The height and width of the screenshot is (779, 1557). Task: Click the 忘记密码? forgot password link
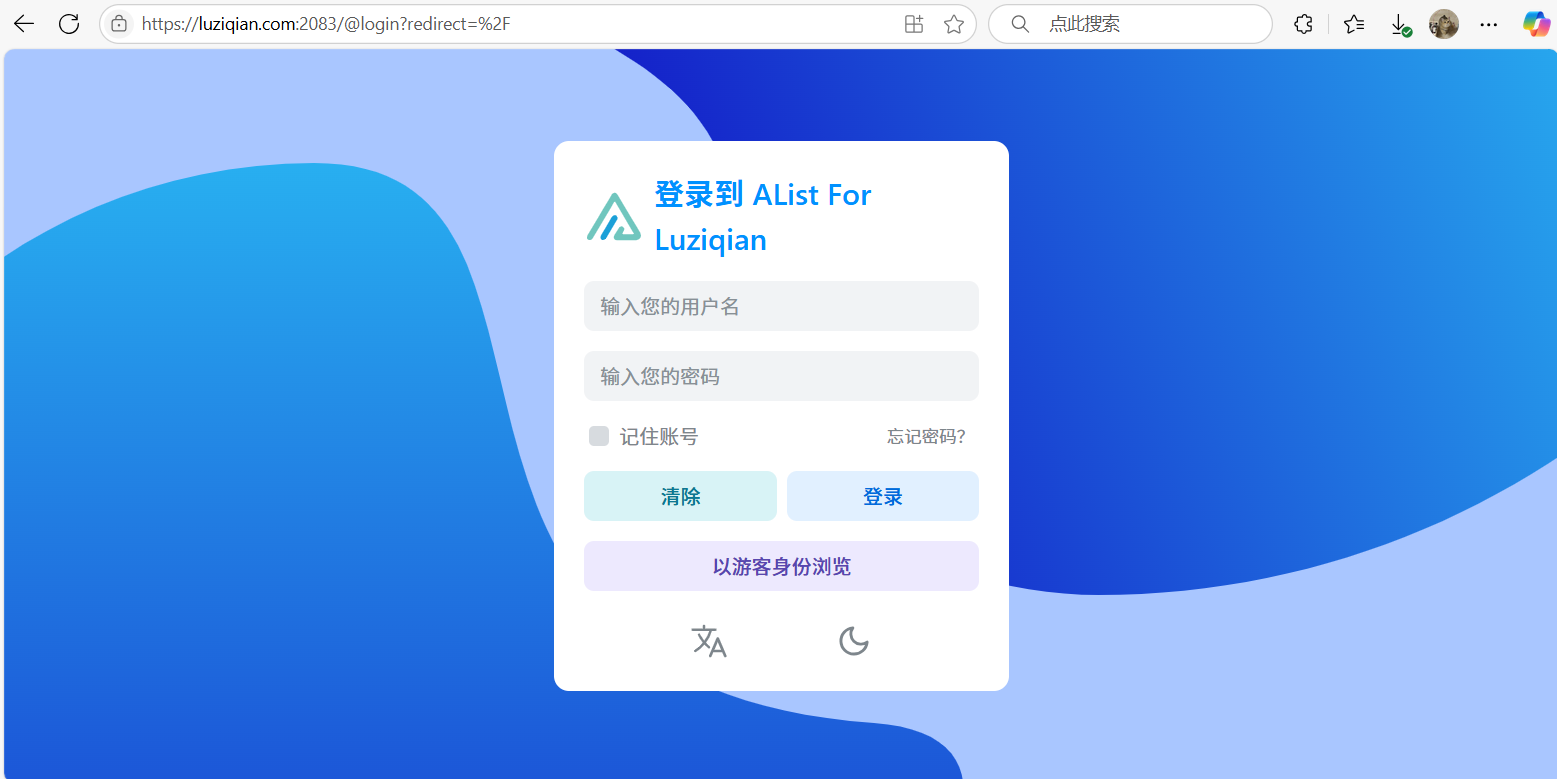926,437
